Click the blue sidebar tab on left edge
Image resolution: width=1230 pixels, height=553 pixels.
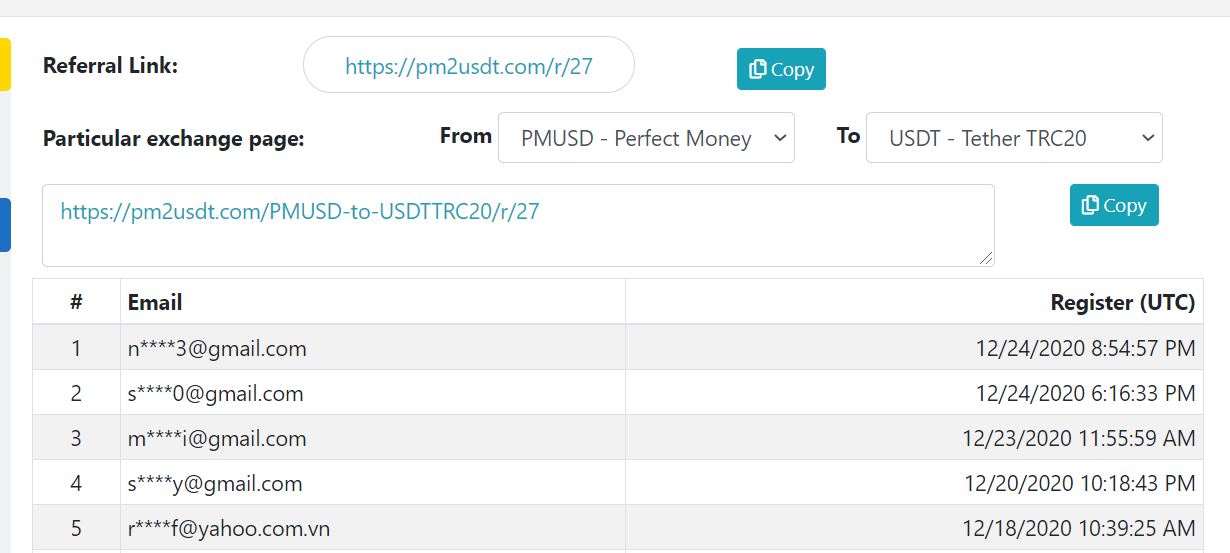click(x=5, y=225)
